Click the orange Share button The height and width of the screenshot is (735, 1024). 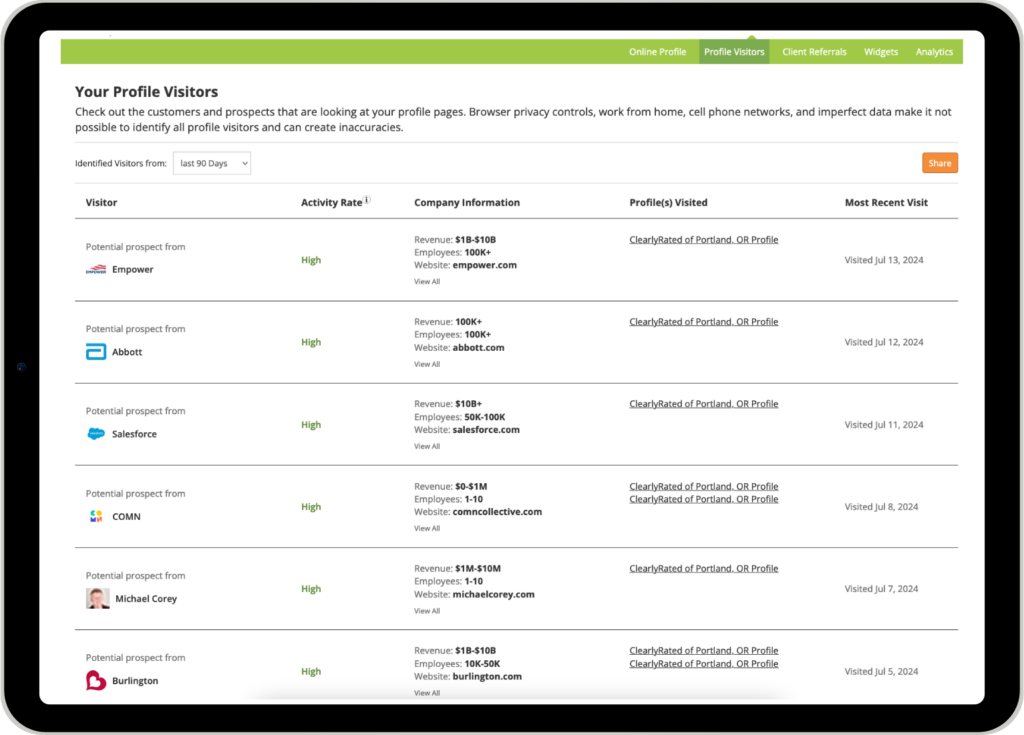click(940, 163)
